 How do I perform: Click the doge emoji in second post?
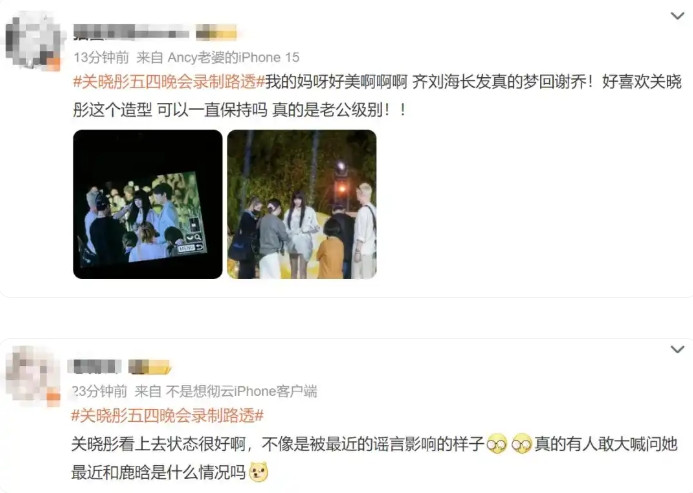(x=259, y=472)
